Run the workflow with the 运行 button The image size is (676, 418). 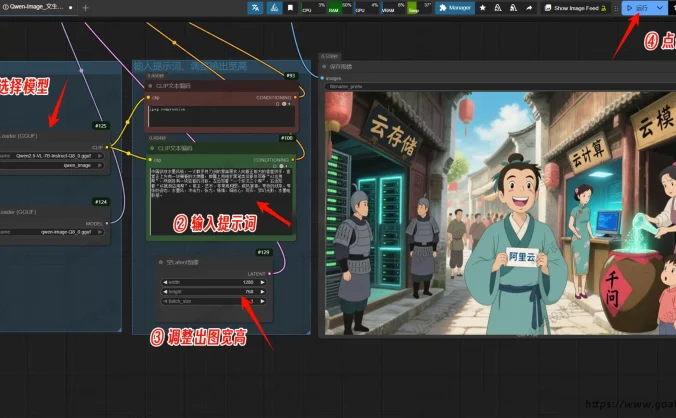point(638,8)
